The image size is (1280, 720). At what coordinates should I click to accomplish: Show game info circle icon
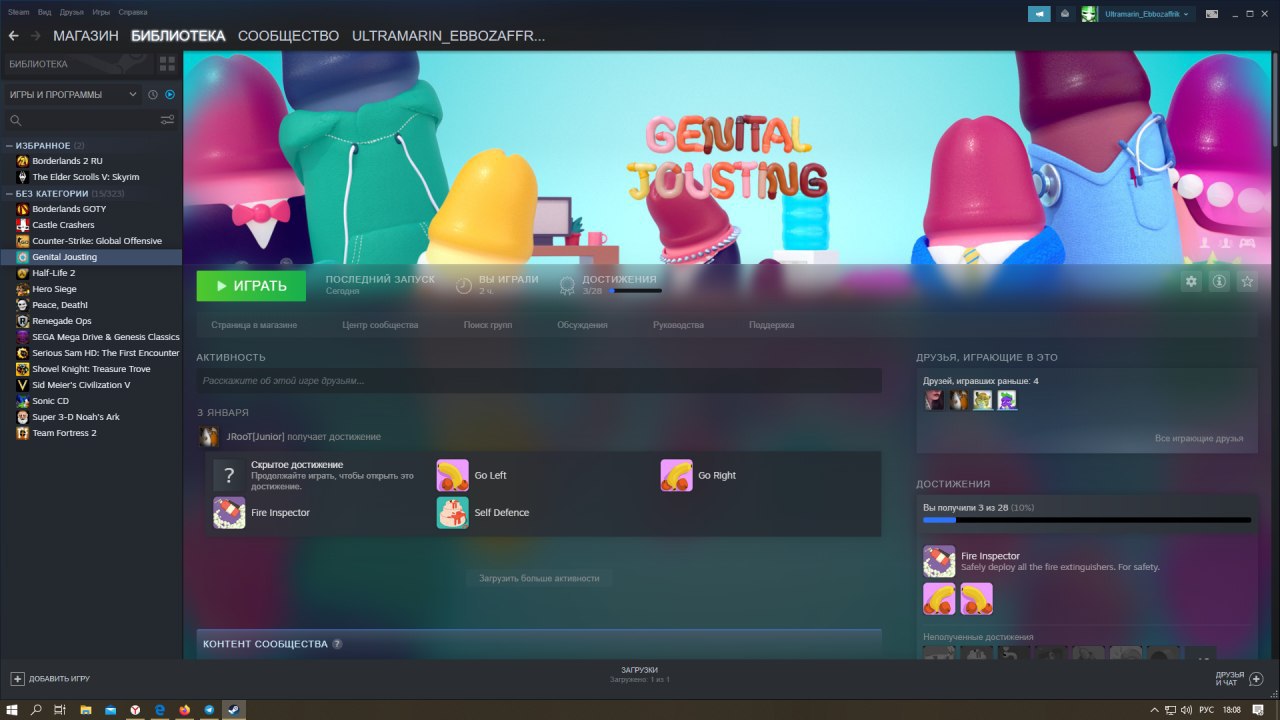pyautogui.click(x=1219, y=282)
